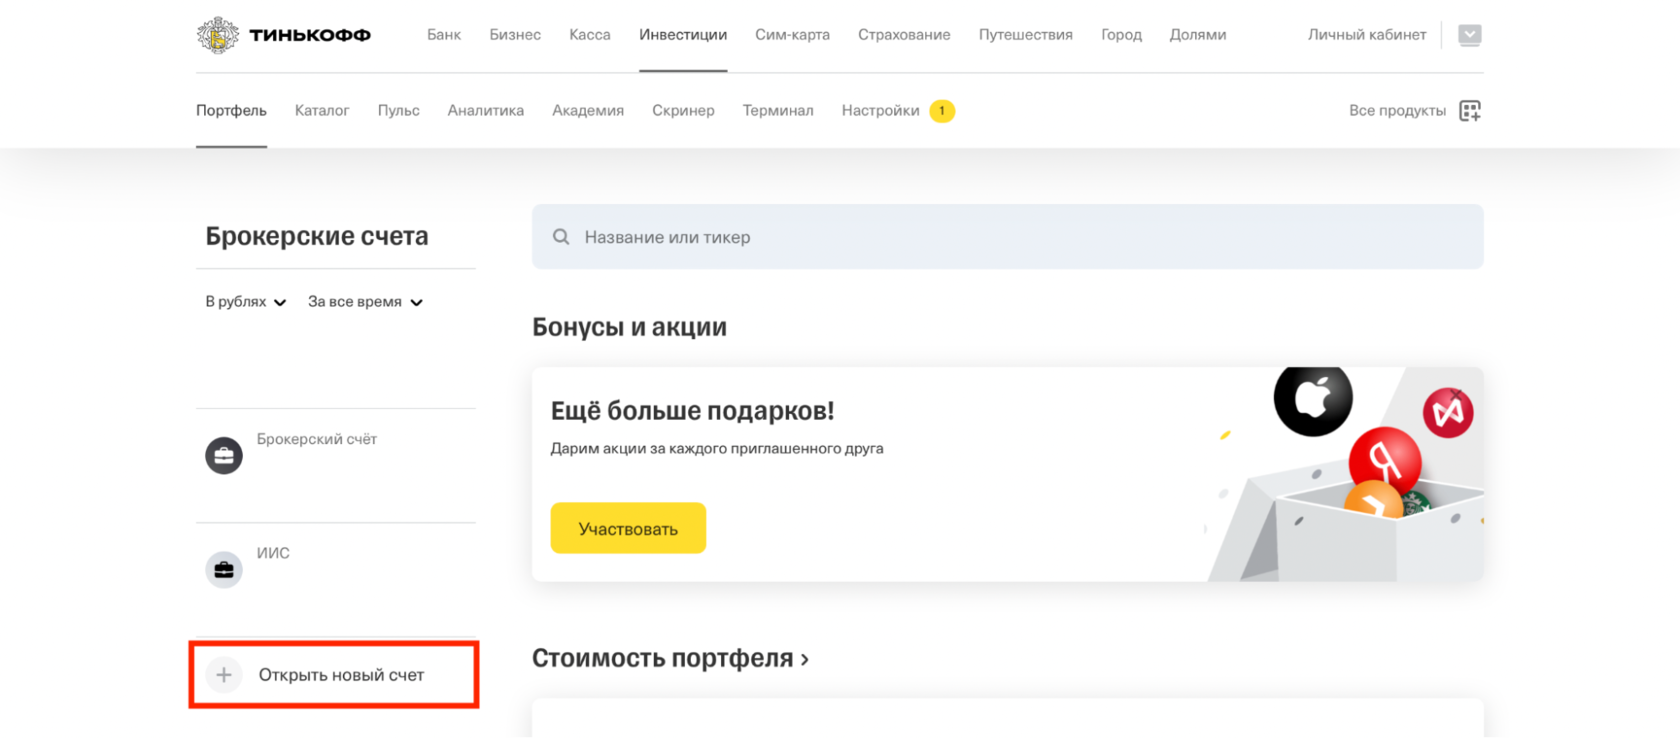
Task: Open the Путешествия section
Action: [1026, 35]
